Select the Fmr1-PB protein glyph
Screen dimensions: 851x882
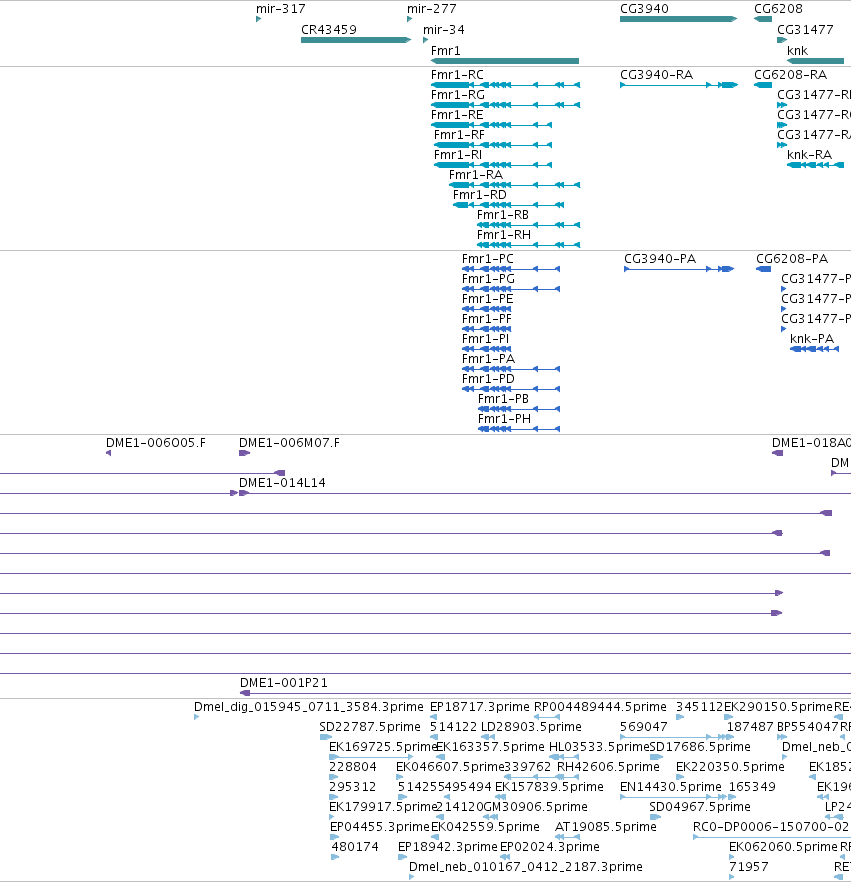pos(519,409)
